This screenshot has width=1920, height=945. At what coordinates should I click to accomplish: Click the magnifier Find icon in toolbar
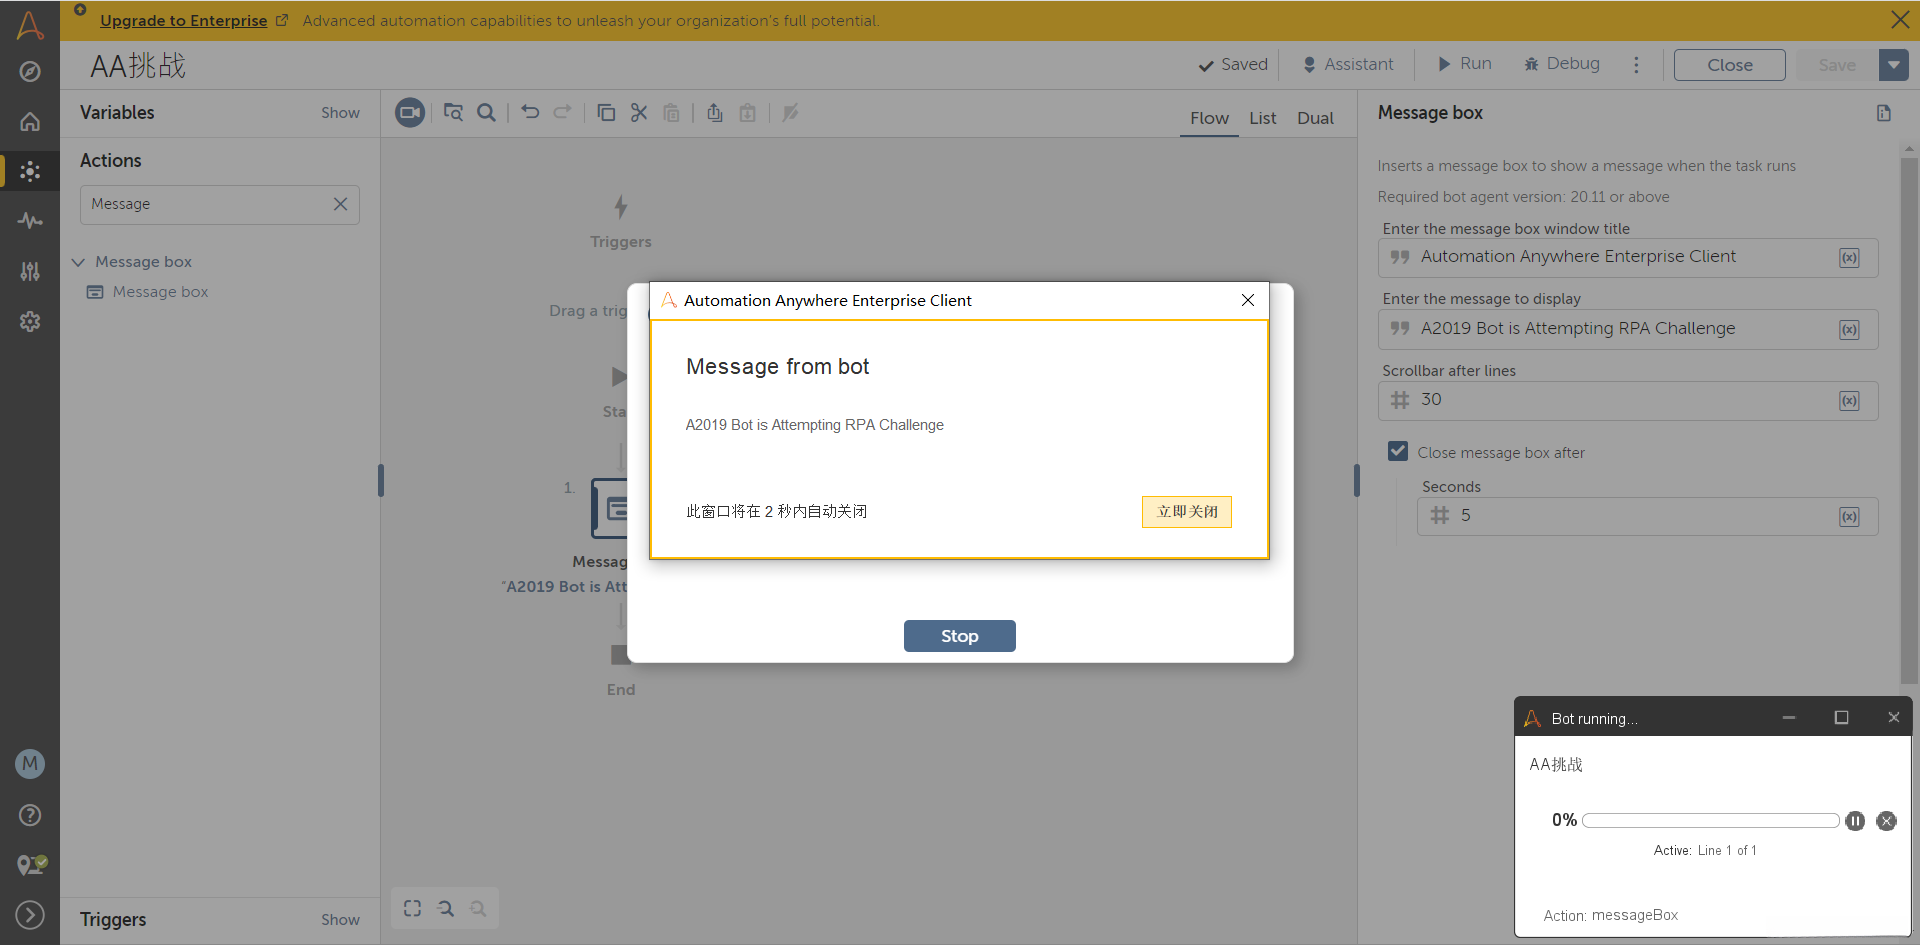486,113
